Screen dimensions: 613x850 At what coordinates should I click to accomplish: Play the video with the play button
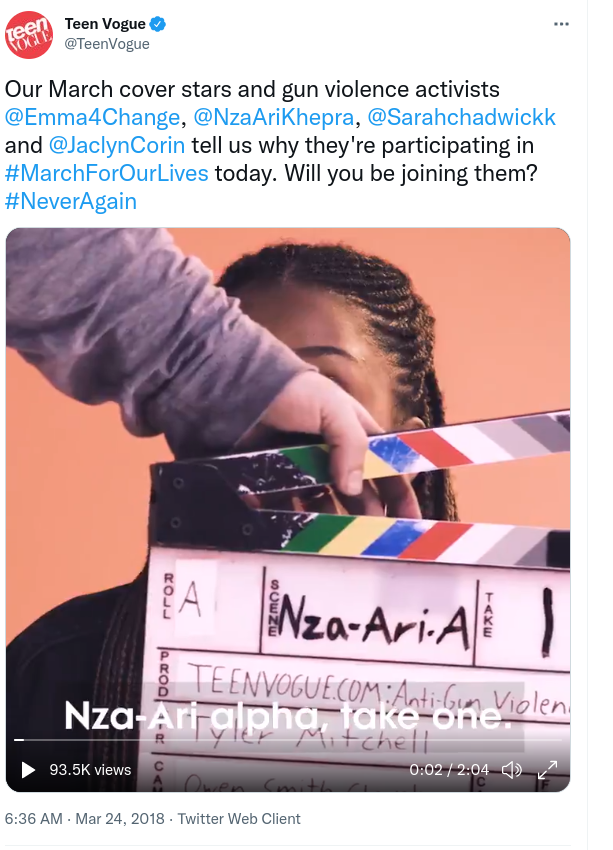pos(28,770)
